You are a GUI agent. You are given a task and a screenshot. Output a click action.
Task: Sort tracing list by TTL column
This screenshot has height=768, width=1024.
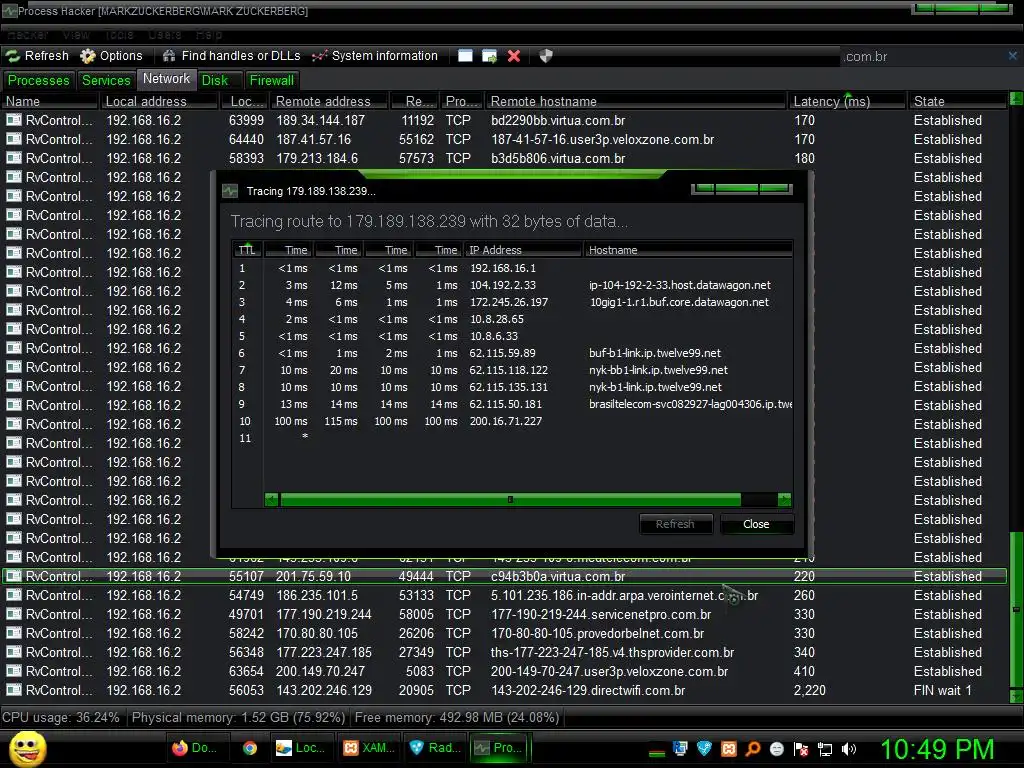click(248, 250)
